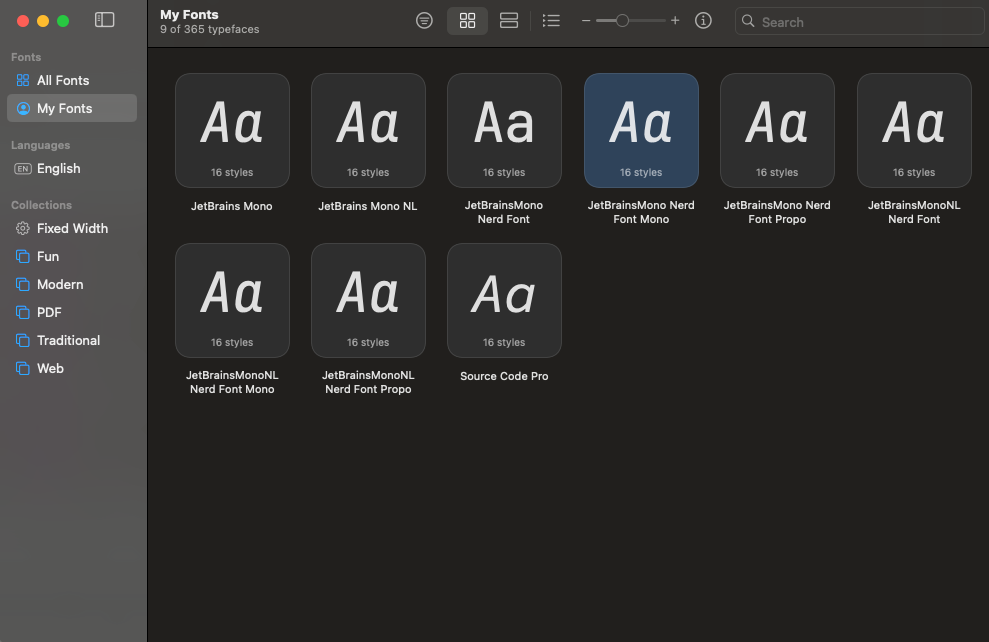
Task: Select the All Fonts smart collection
Action: [60, 80]
